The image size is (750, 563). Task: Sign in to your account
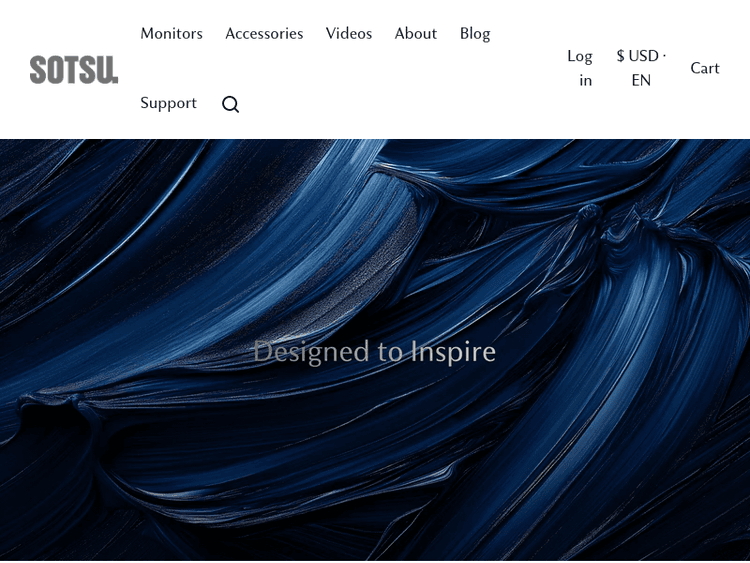[x=580, y=68]
